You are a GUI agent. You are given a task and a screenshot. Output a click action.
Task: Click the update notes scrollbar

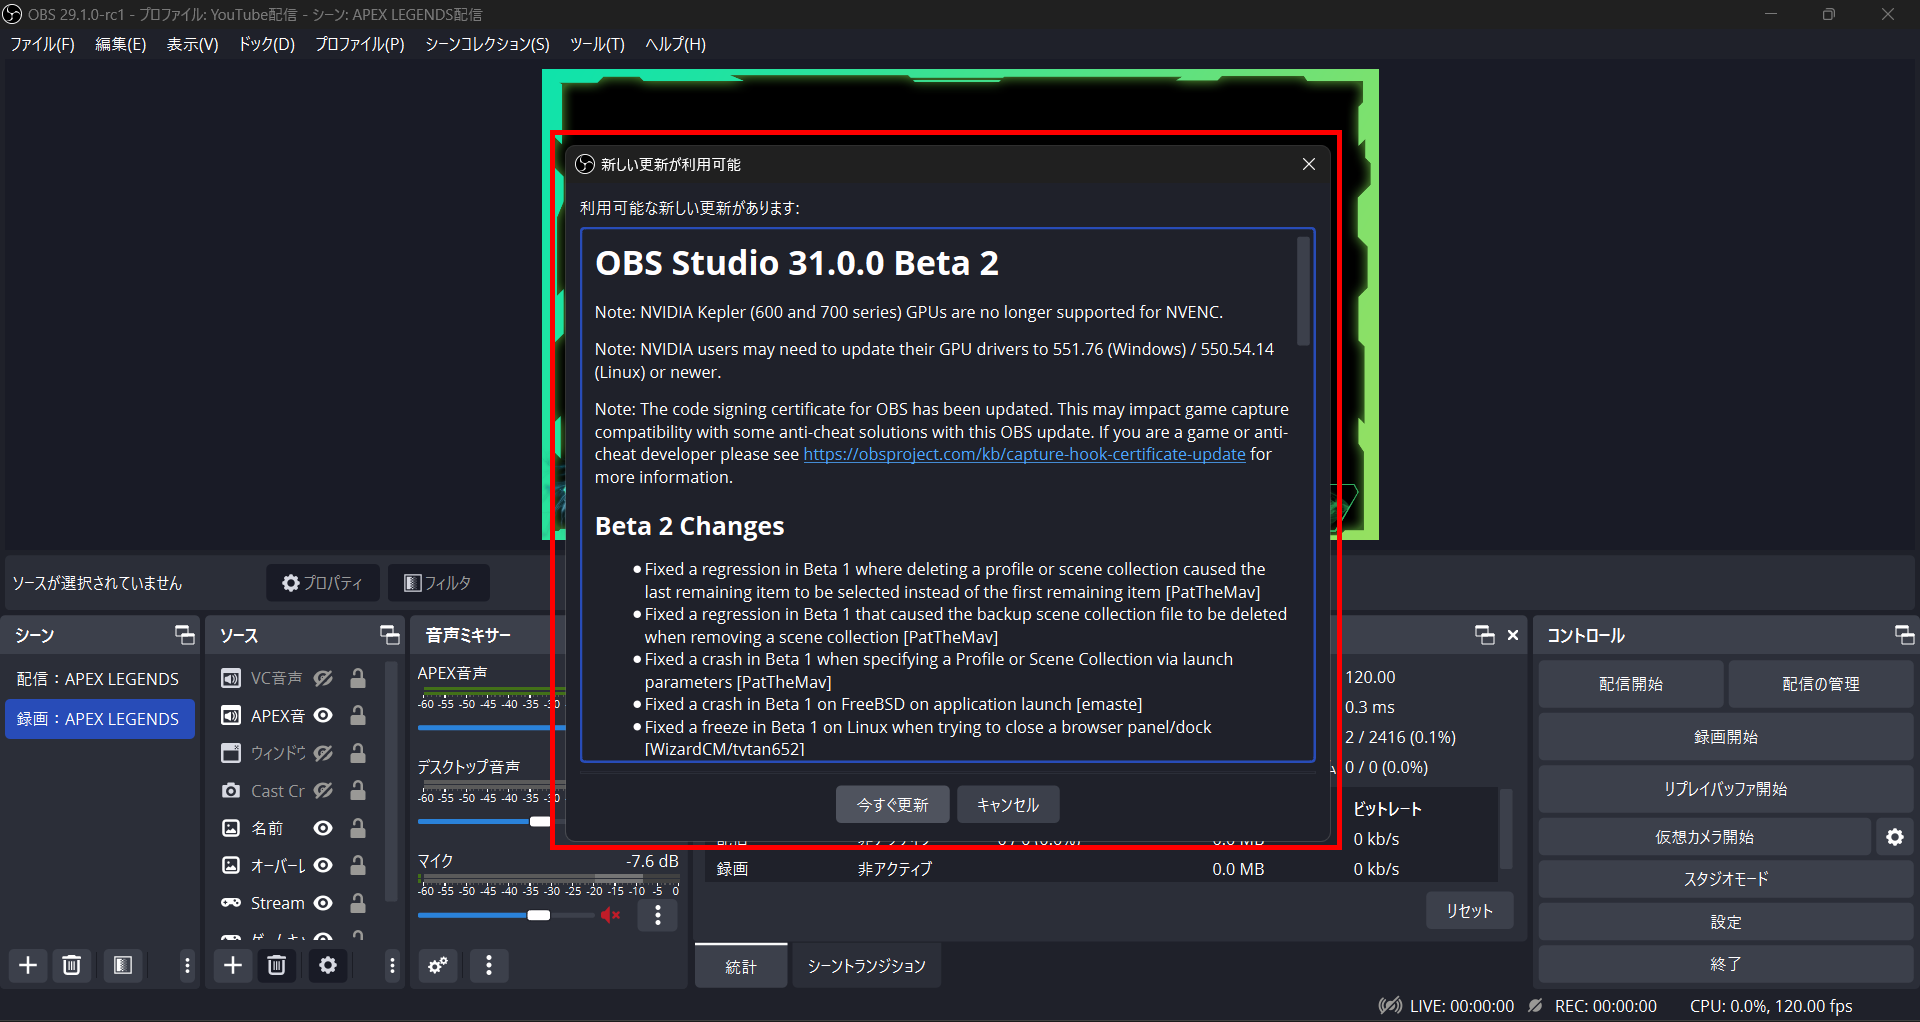(1302, 291)
